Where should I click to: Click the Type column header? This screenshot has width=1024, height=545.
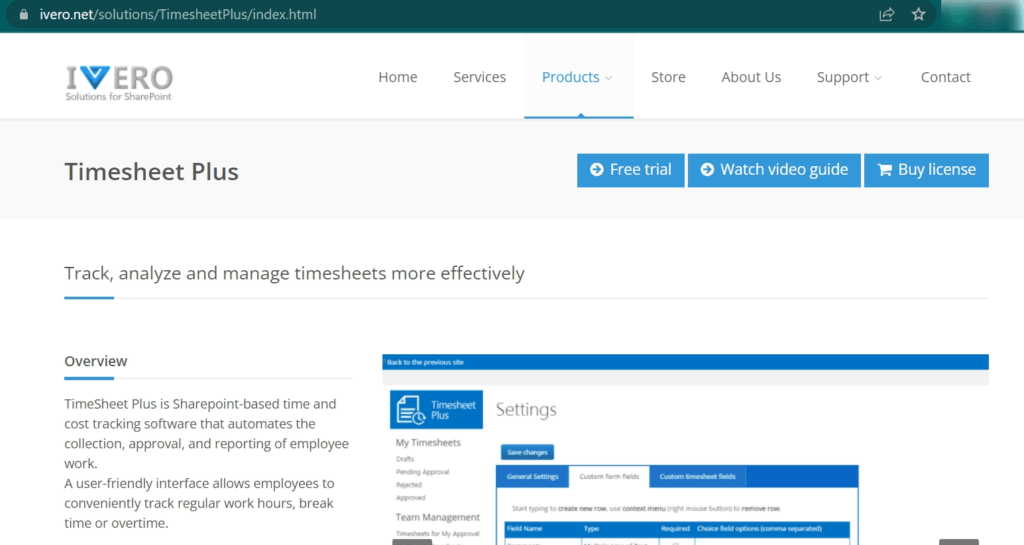point(591,529)
